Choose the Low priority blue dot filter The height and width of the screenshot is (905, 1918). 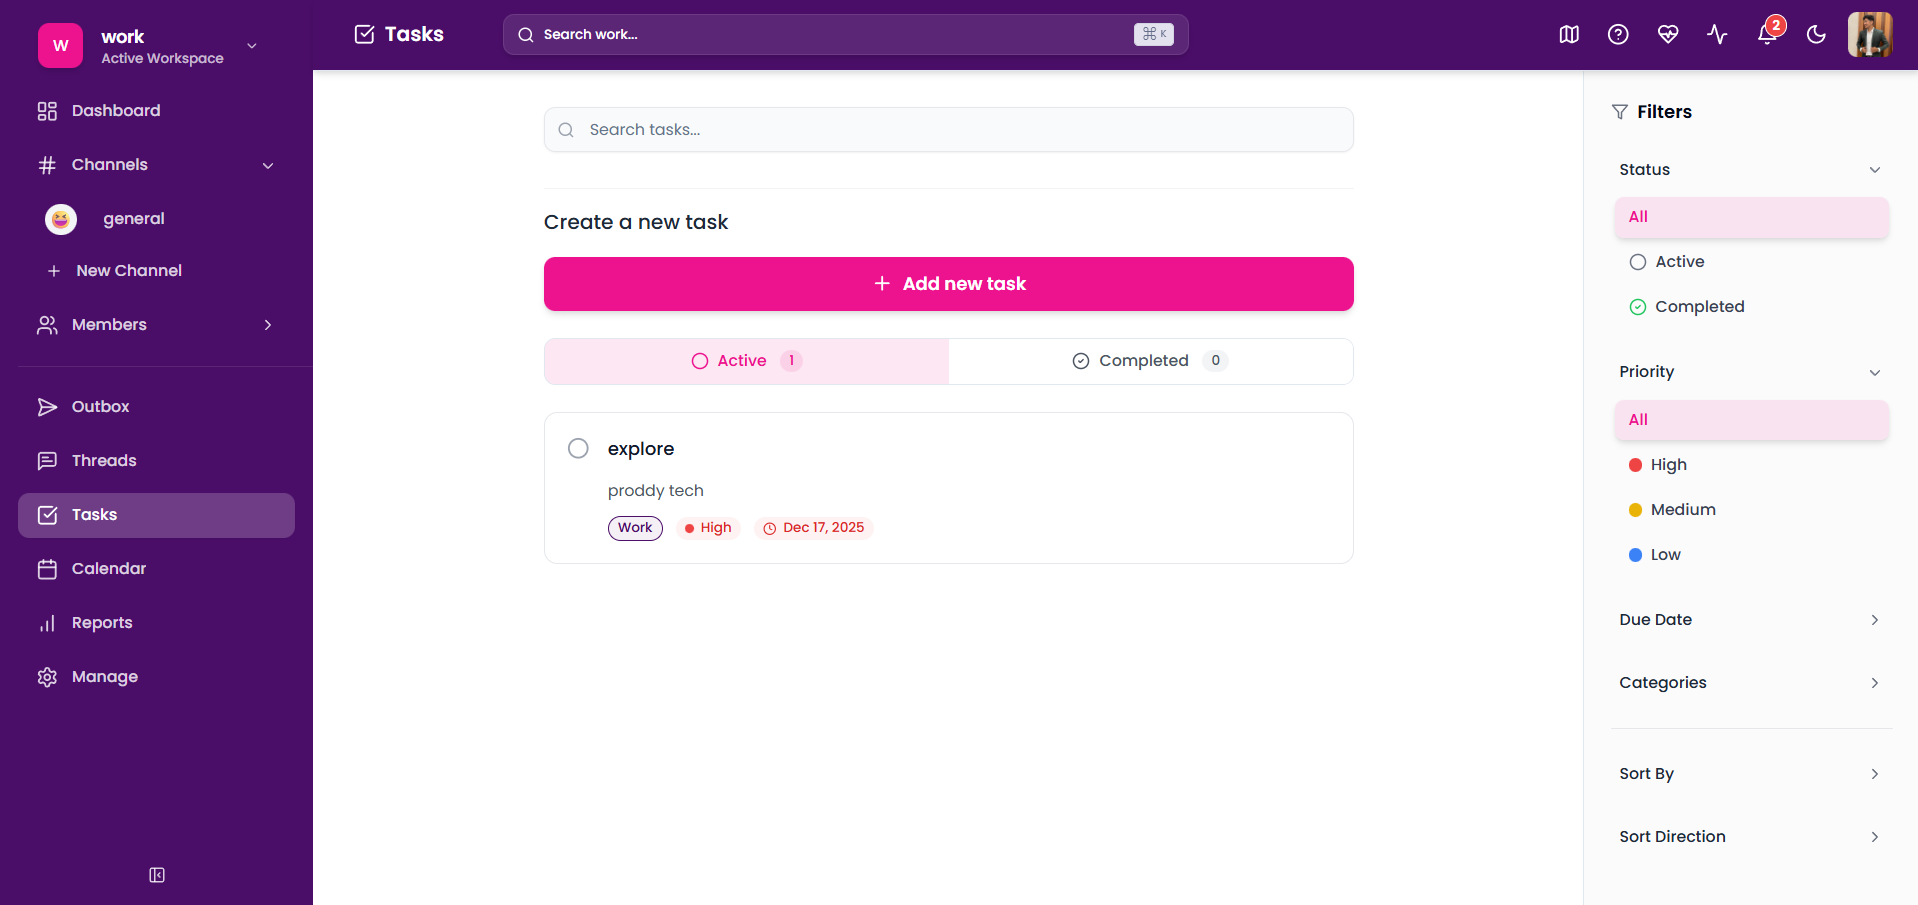point(1665,554)
